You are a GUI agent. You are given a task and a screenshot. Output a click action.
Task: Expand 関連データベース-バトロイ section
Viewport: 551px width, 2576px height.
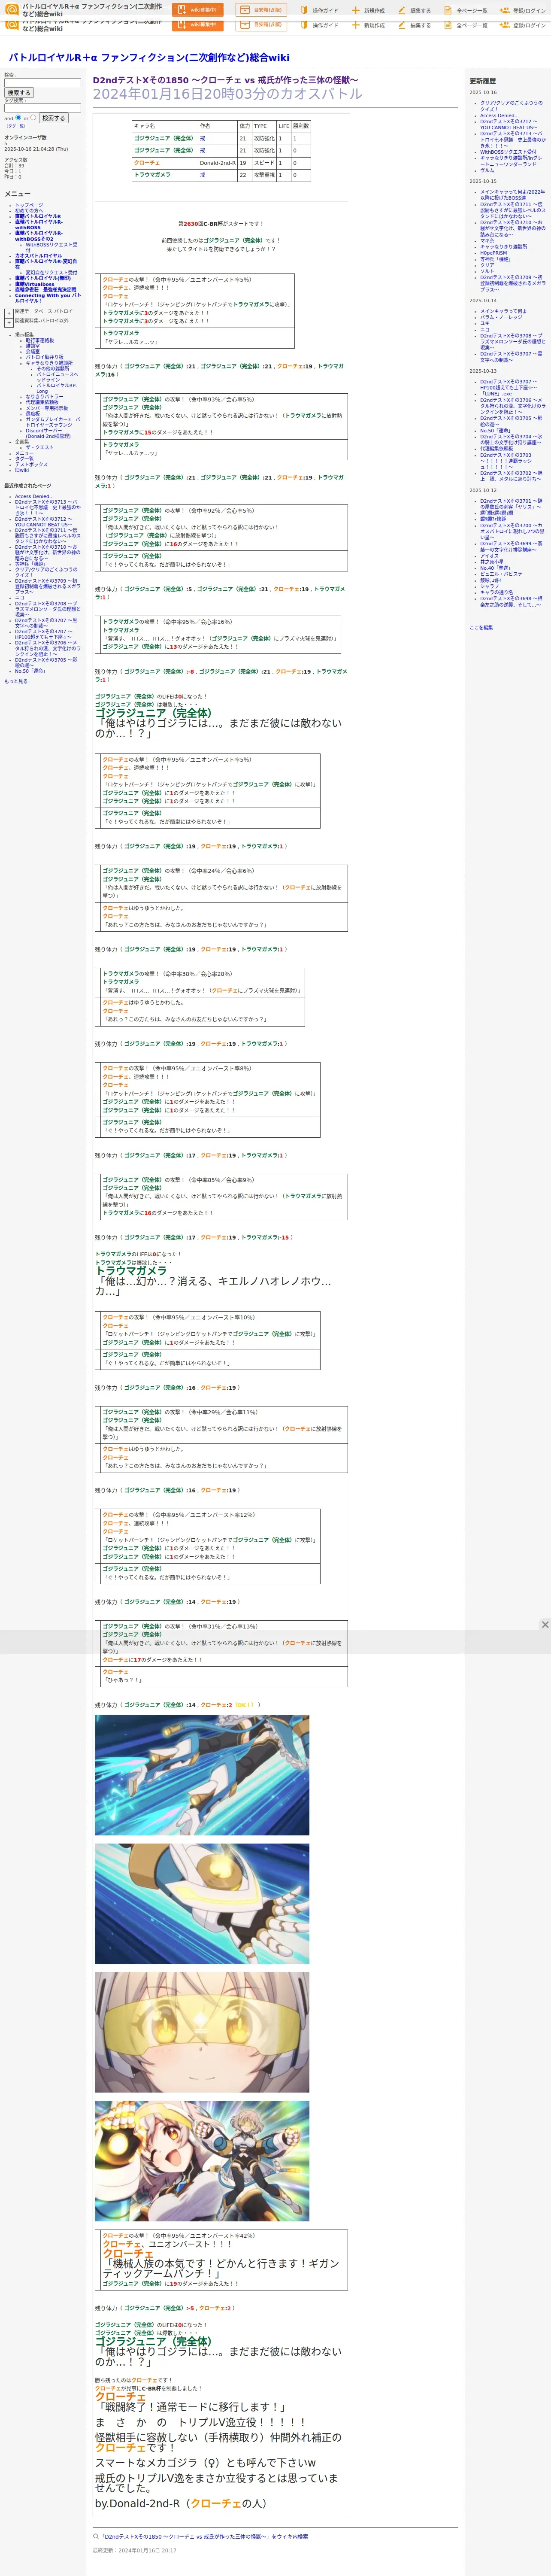pyautogui.click(x=9, y=313)
